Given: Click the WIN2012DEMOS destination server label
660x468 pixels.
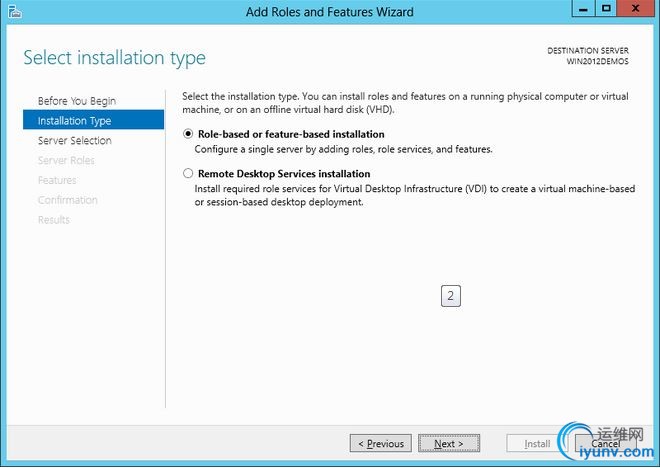Looking at the screenshot, I should pyautogui.click(x=597, y=61).
